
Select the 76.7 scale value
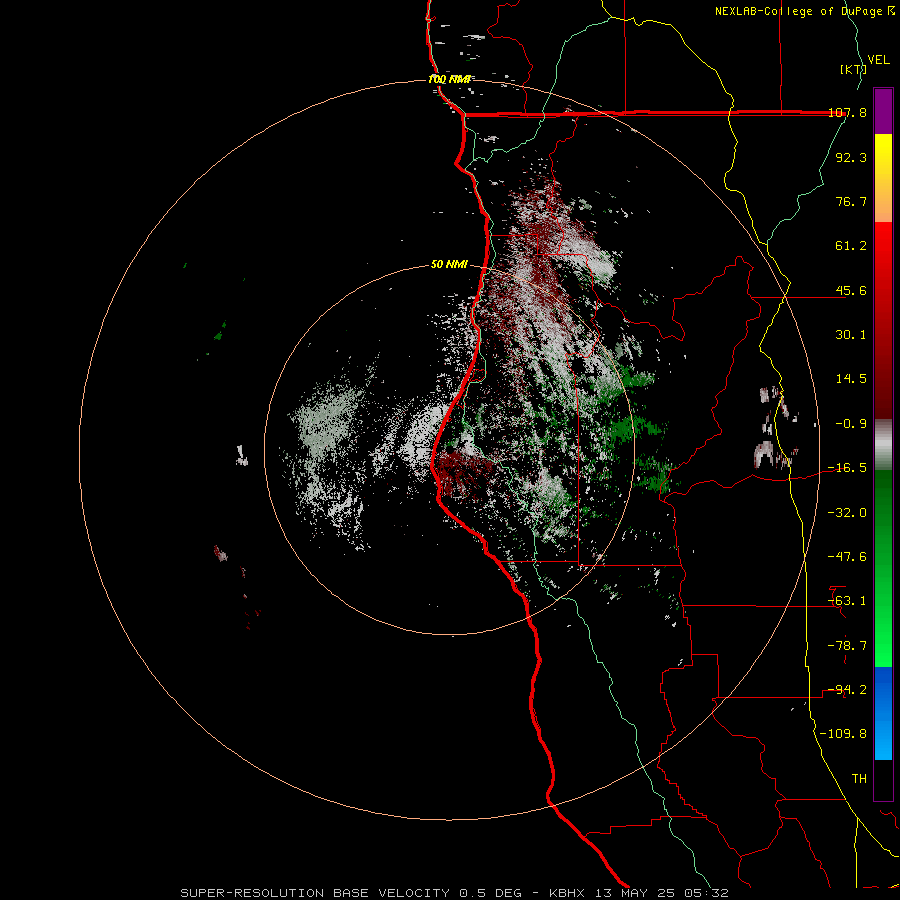pos(851,201)
